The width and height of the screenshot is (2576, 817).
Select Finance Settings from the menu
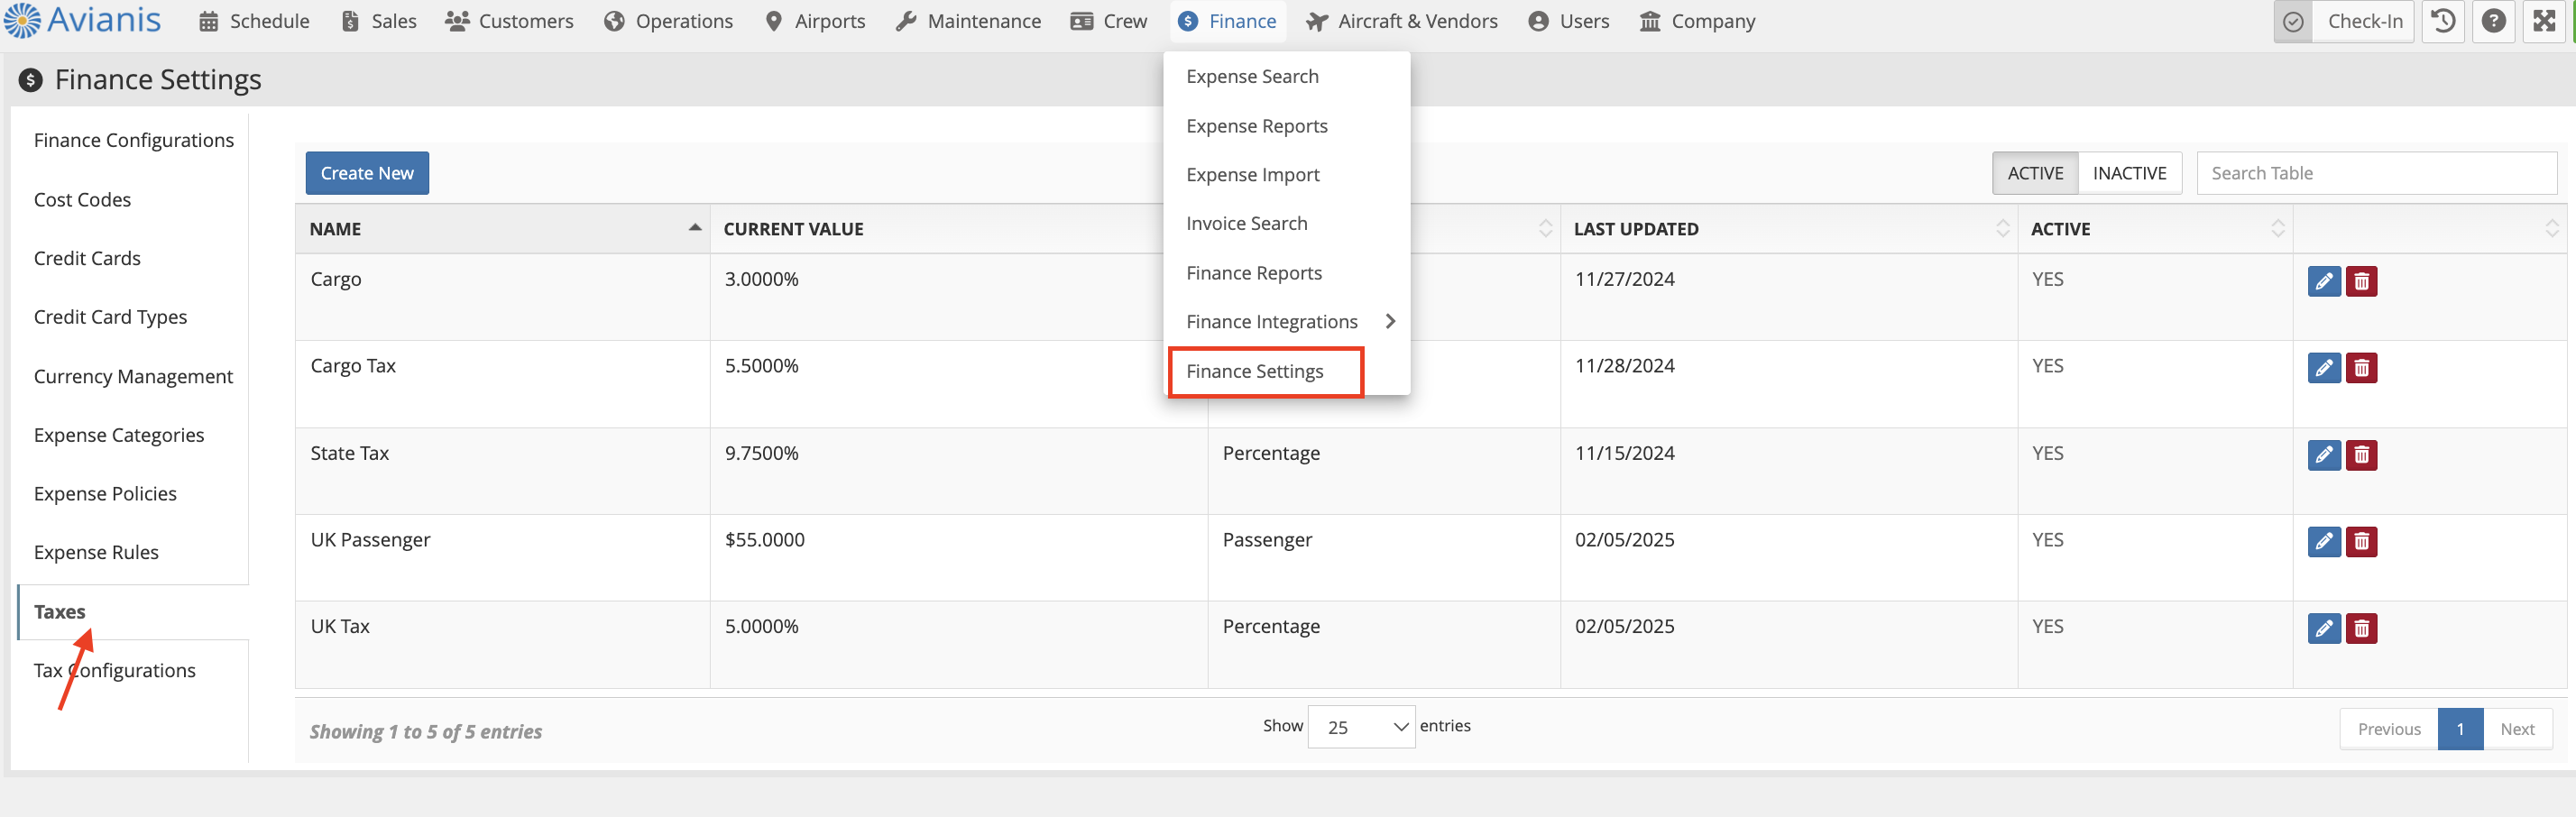[1254, 372]
